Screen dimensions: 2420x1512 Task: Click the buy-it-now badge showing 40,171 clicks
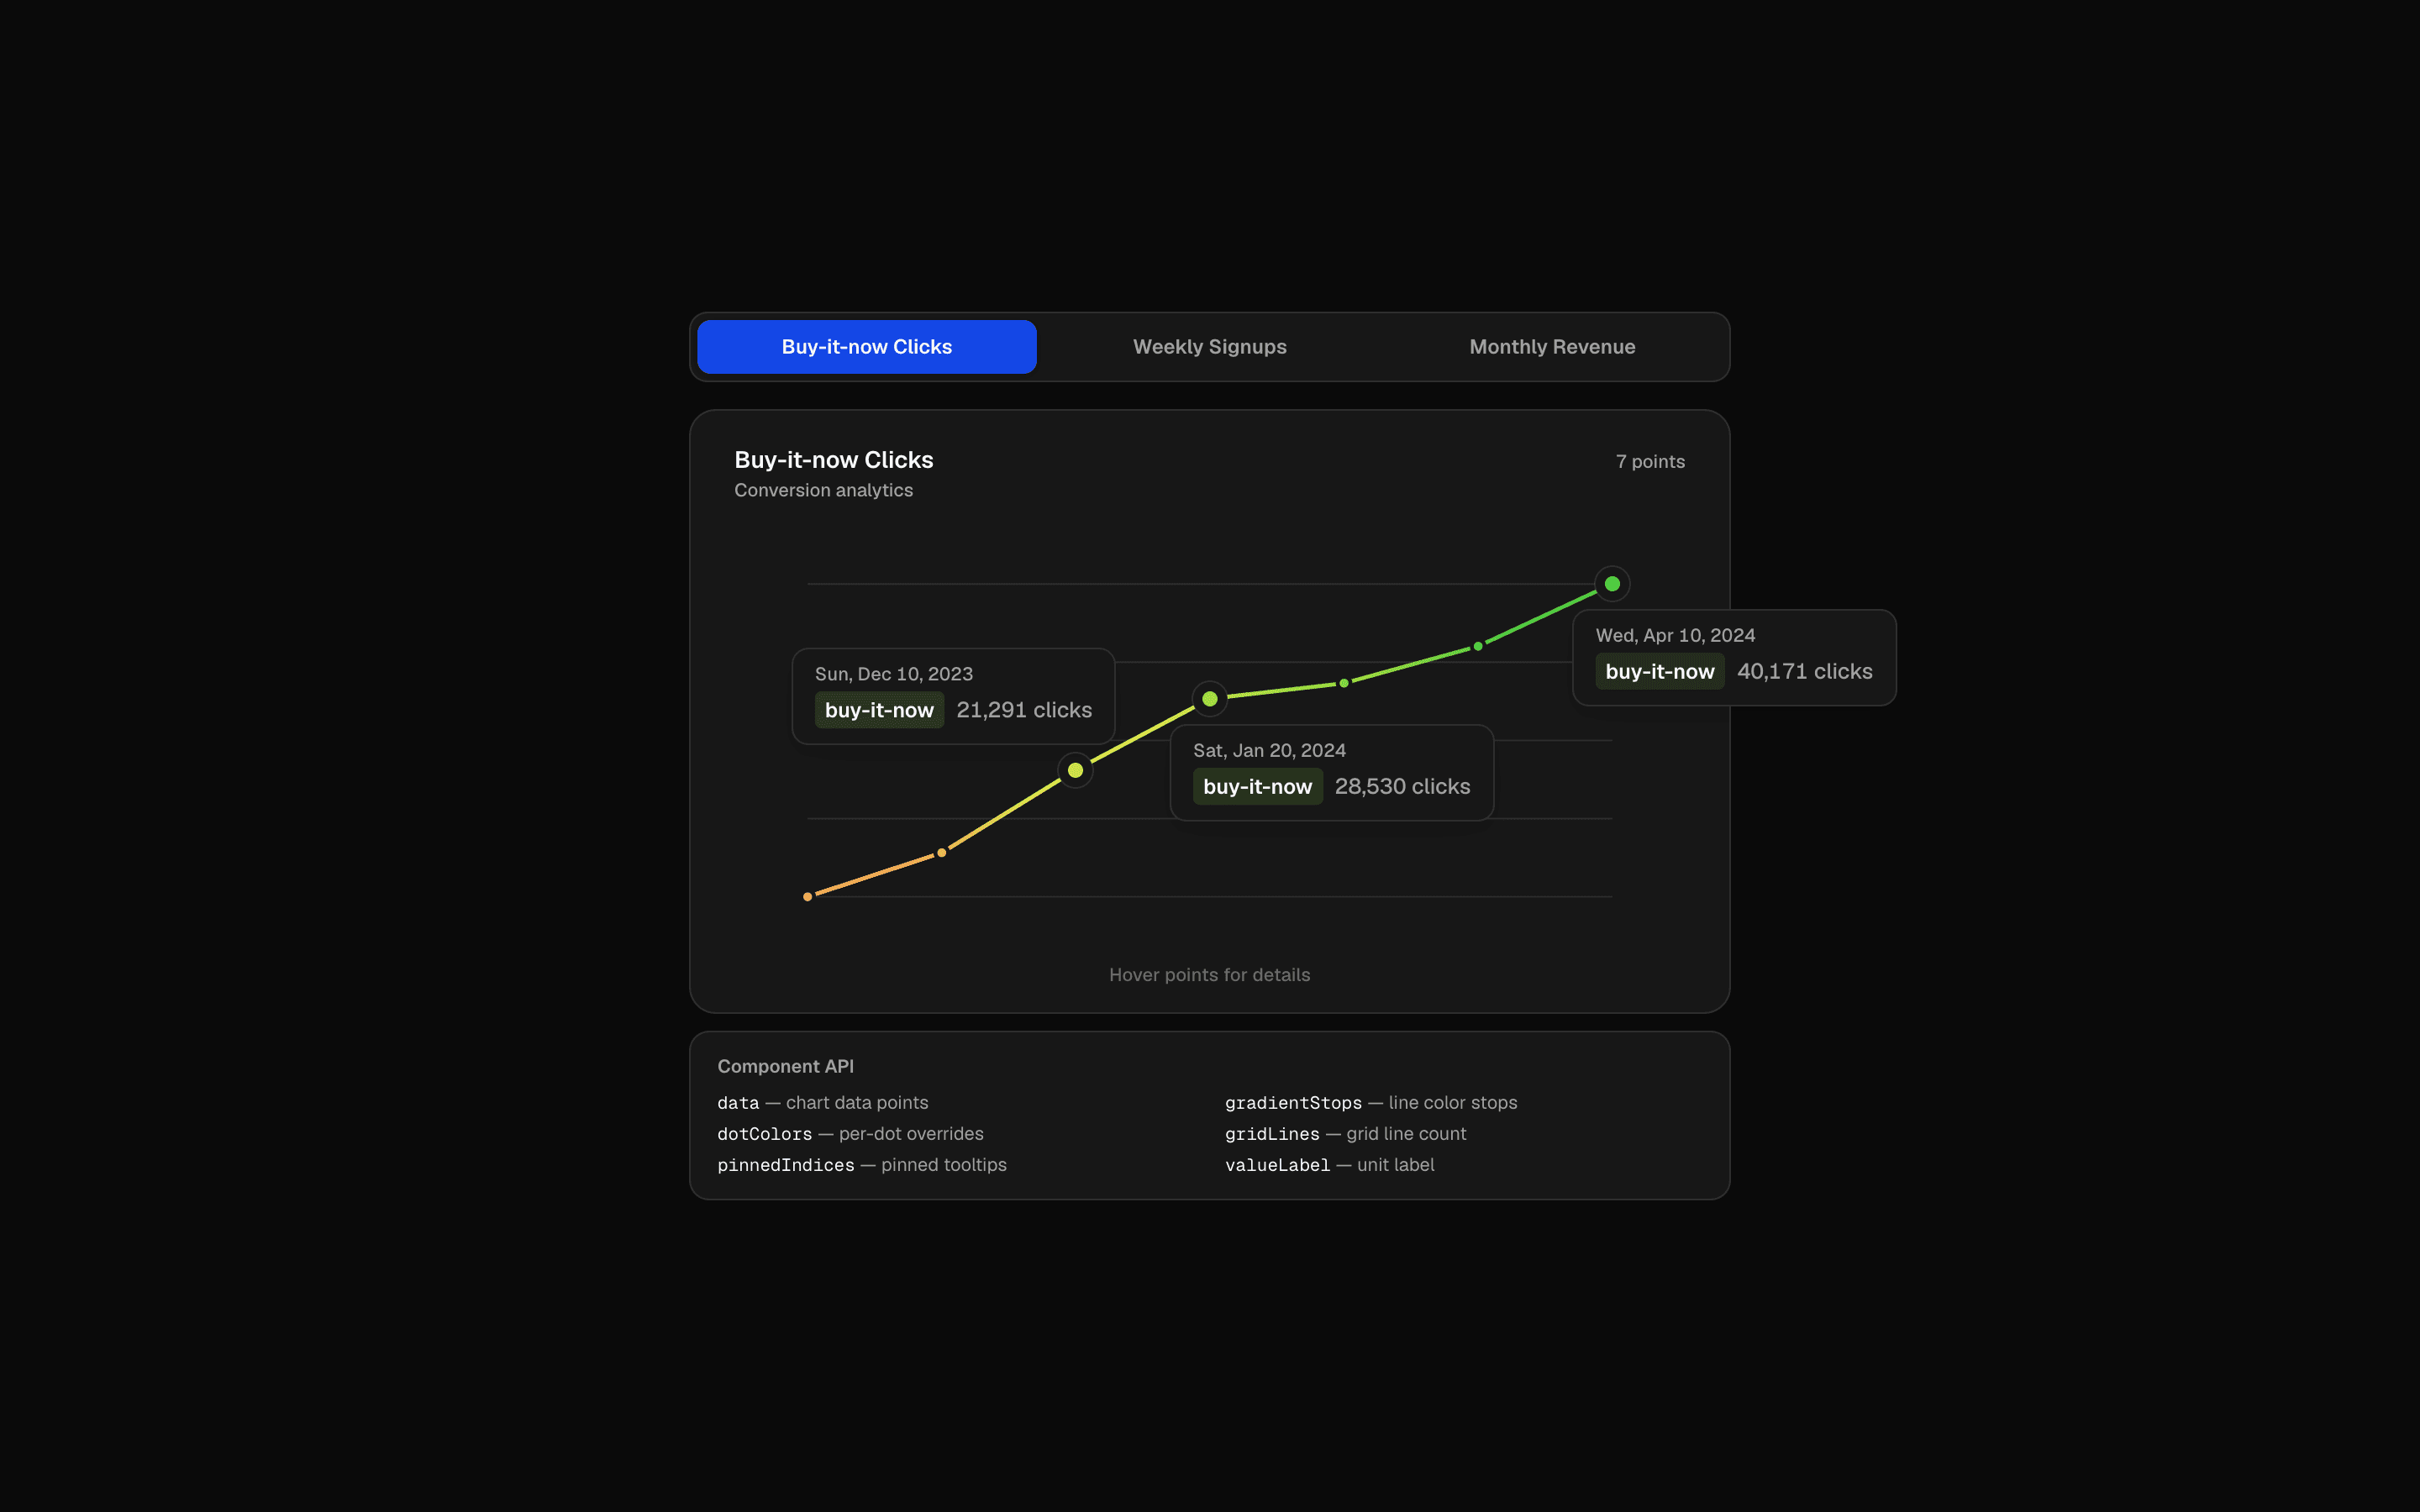pyautogui.click(x=1658, y=671)
